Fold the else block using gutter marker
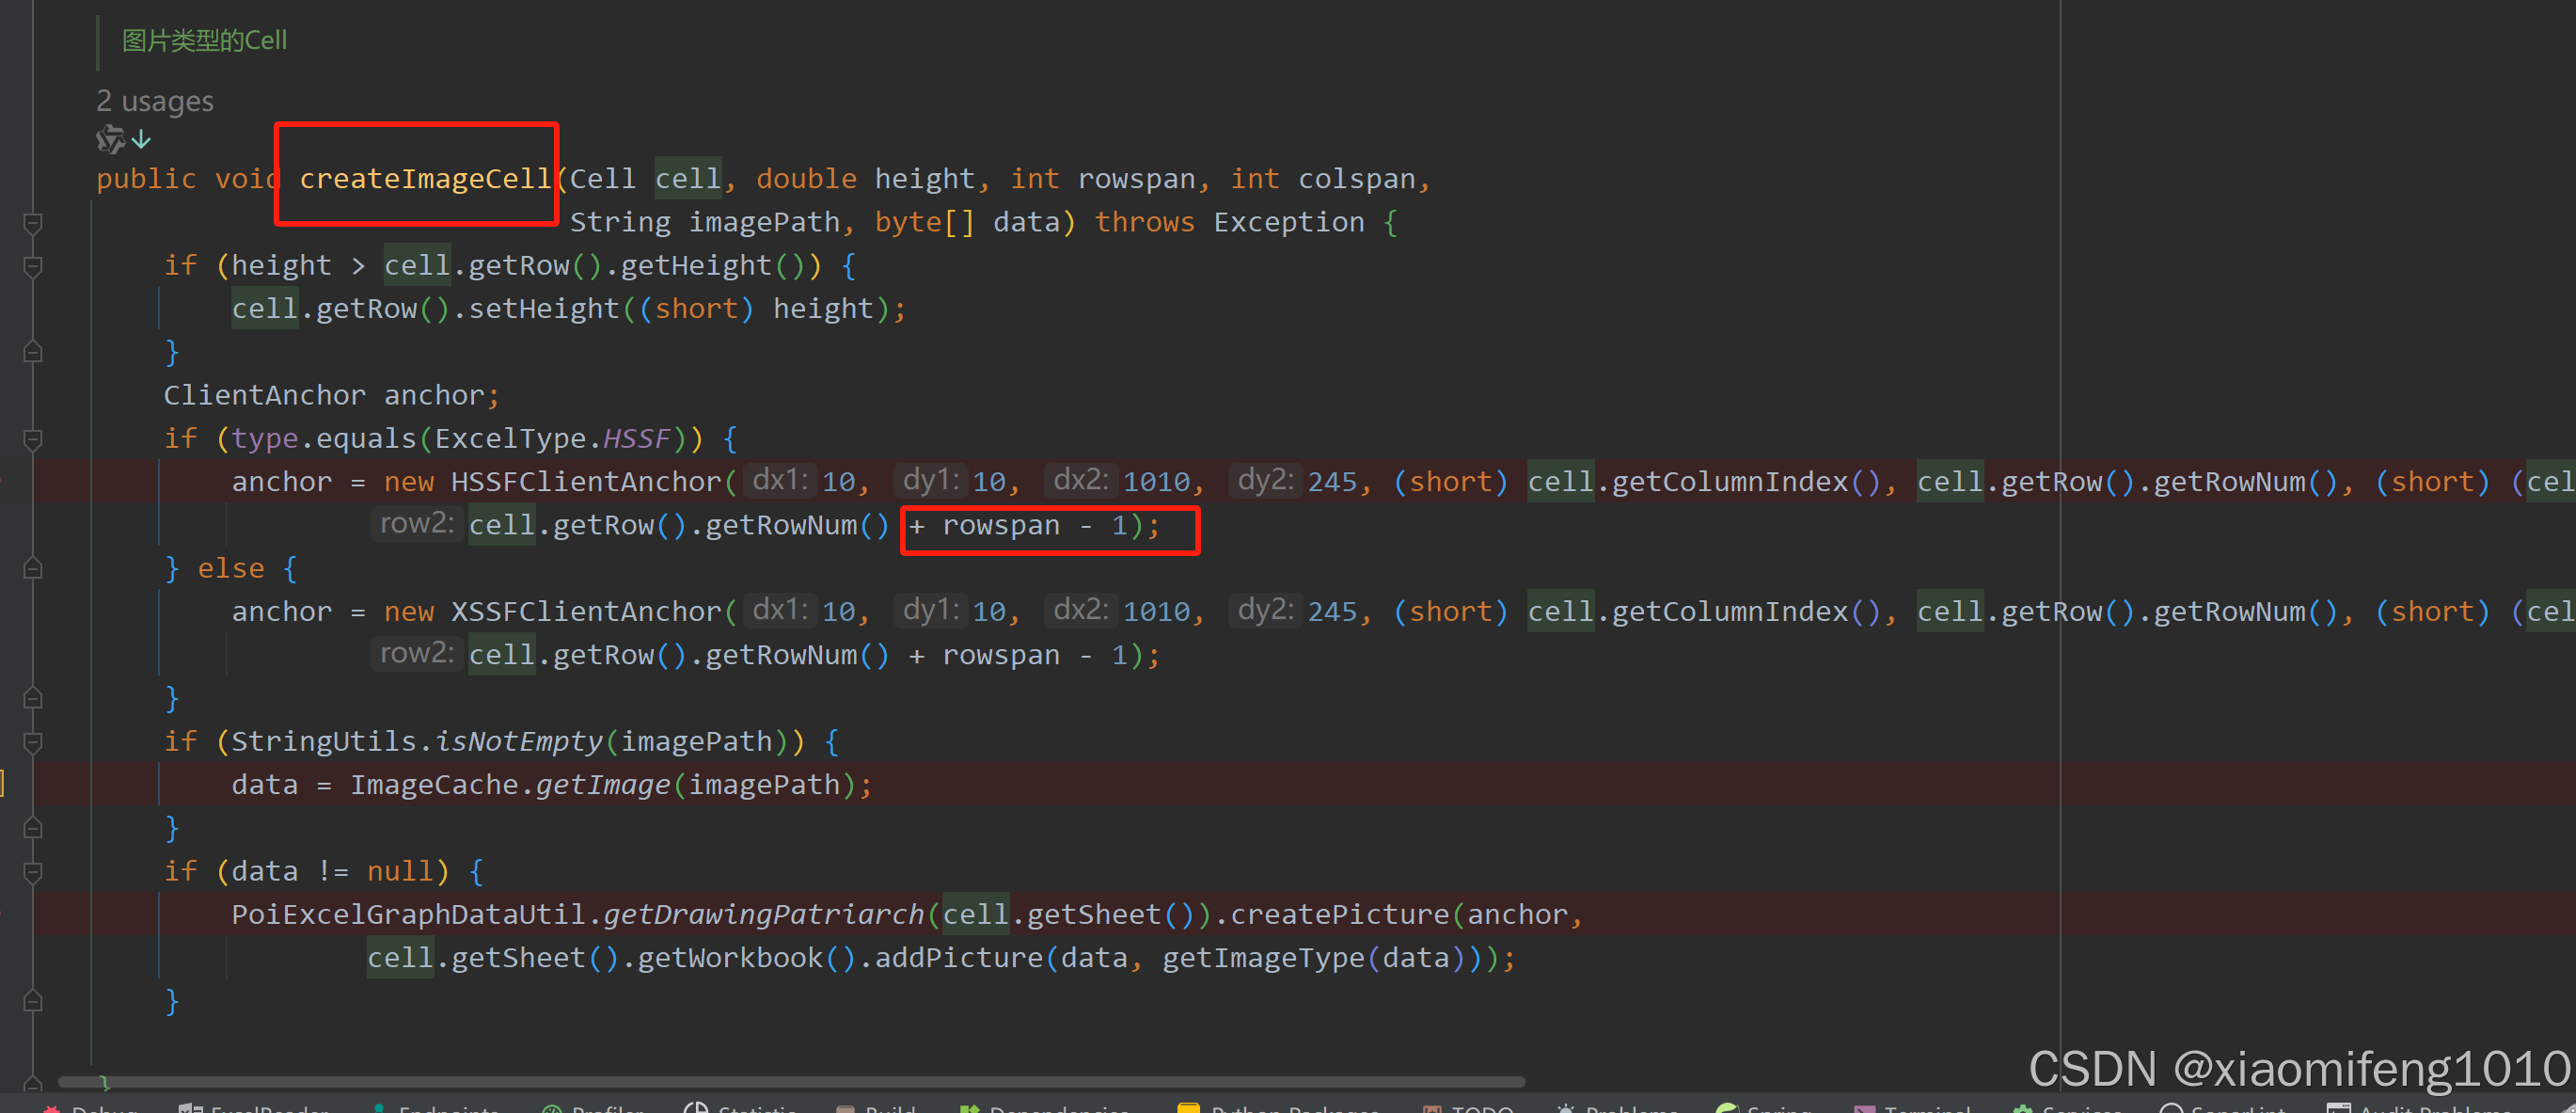 33,569
